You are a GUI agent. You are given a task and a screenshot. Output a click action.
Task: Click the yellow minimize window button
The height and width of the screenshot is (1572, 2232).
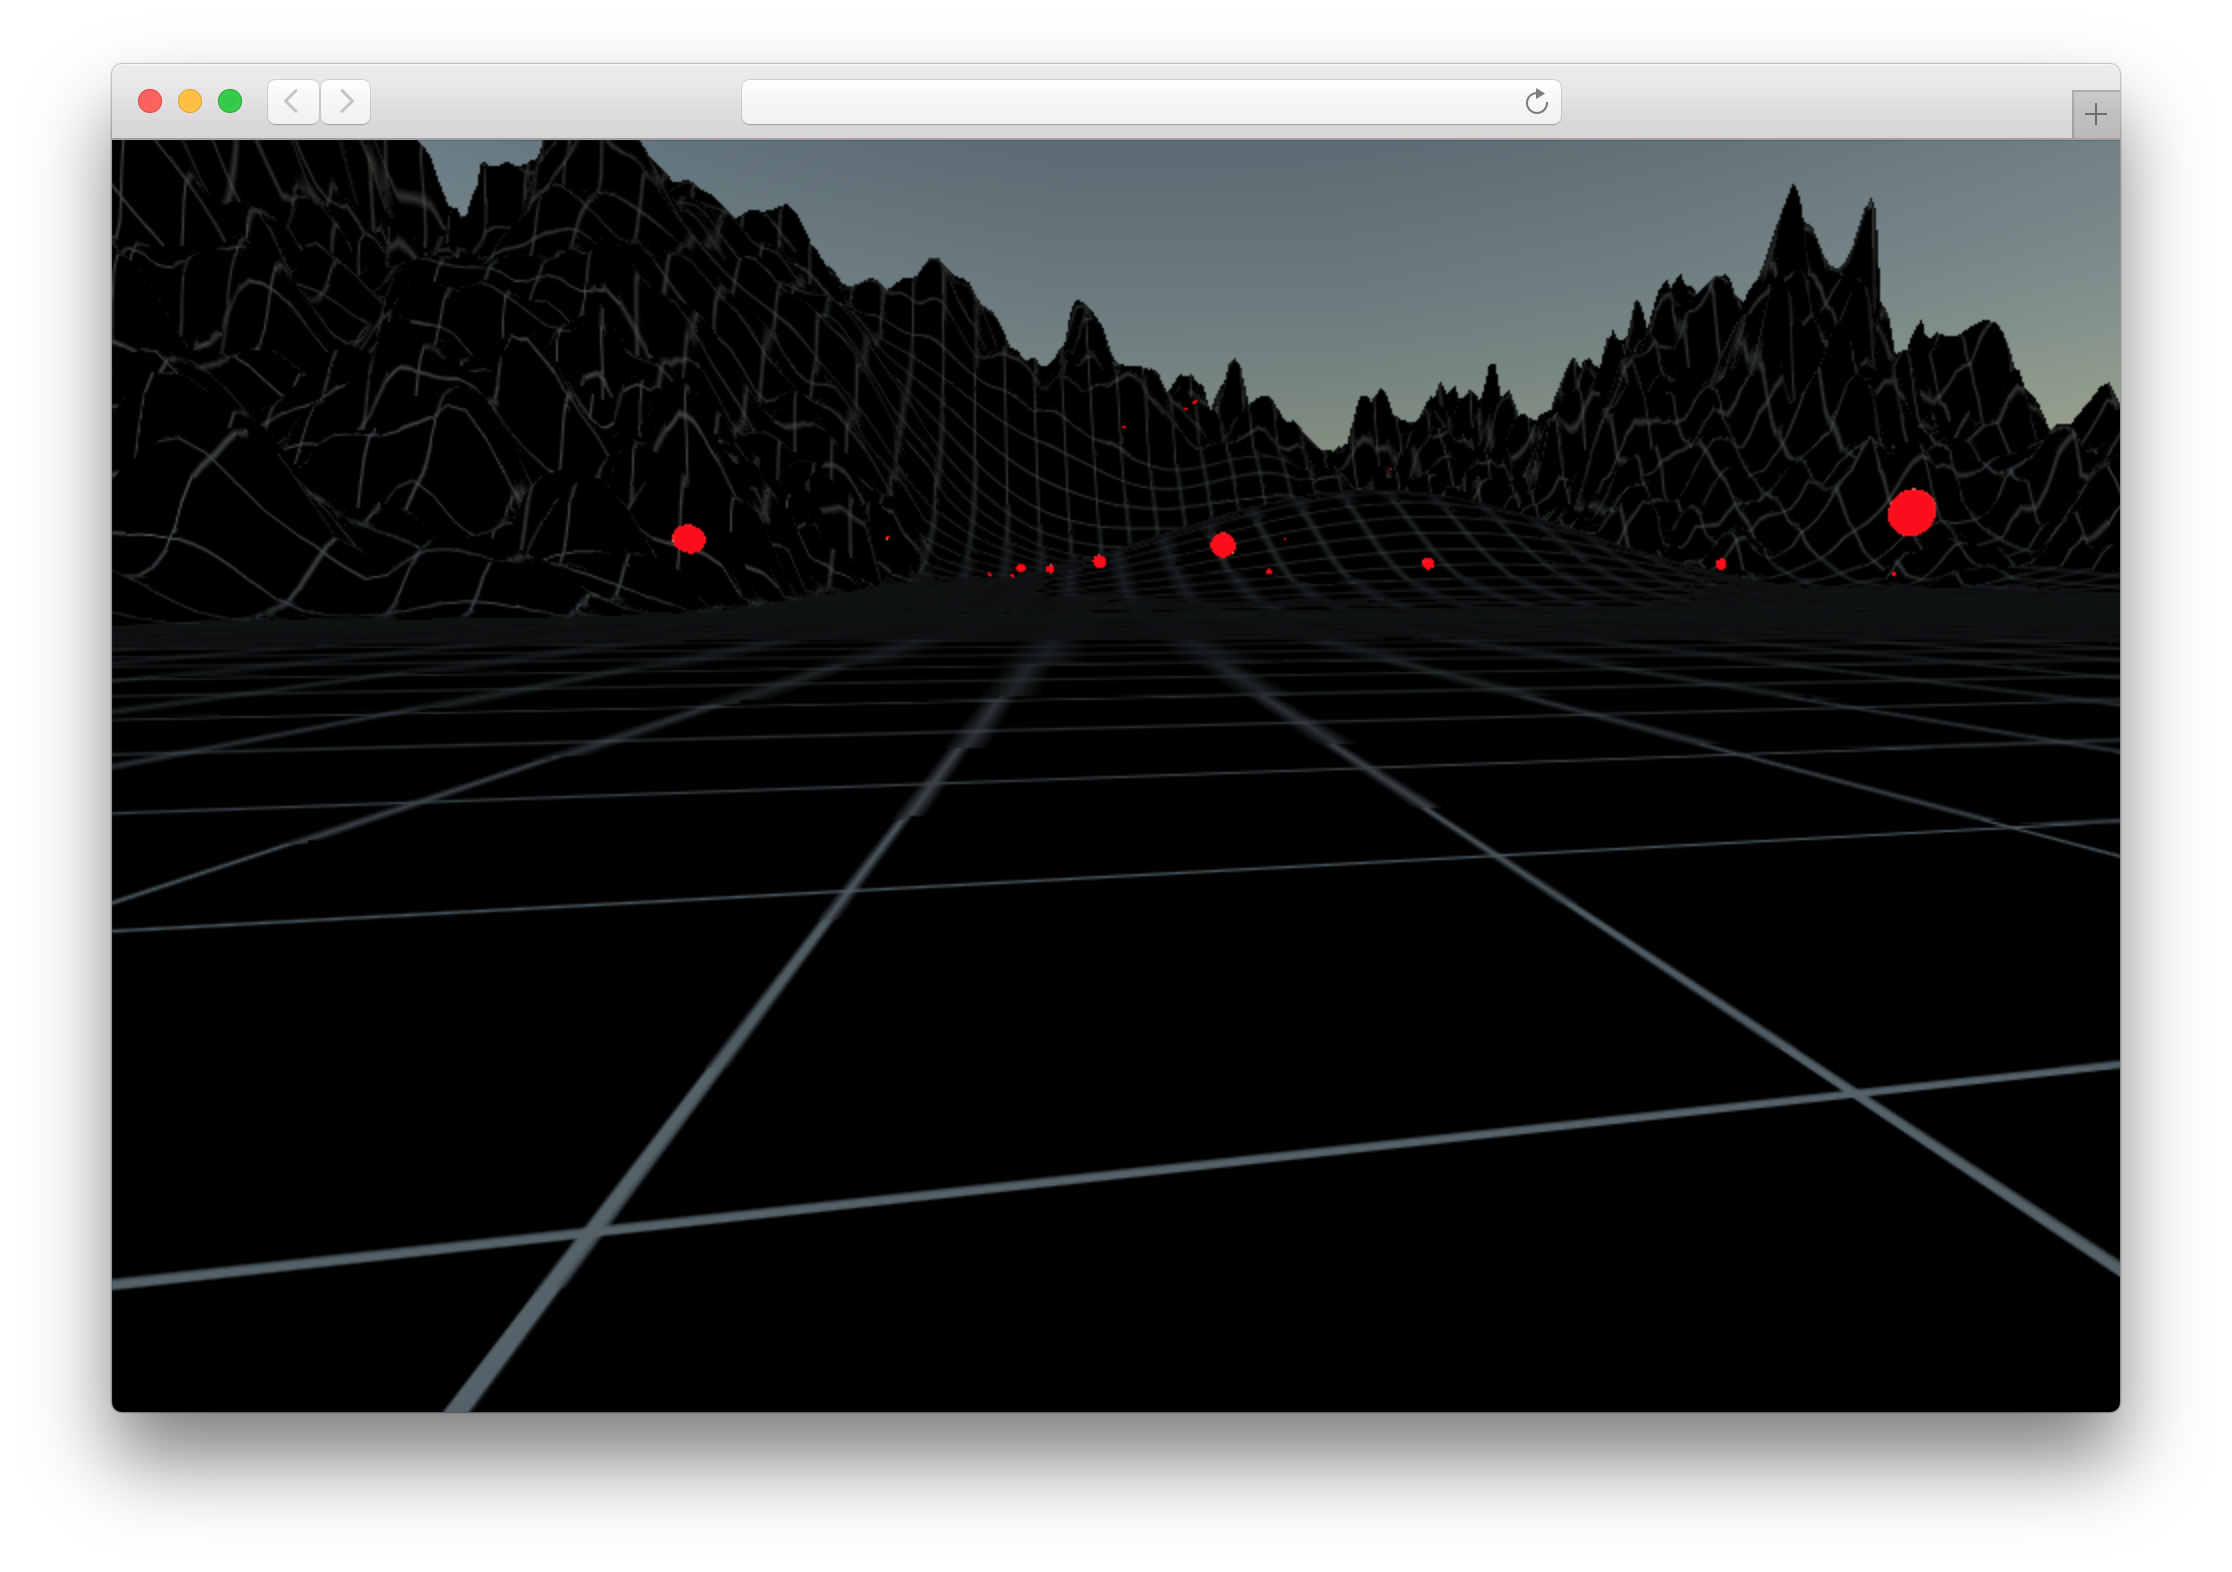(x=190, y=101)
